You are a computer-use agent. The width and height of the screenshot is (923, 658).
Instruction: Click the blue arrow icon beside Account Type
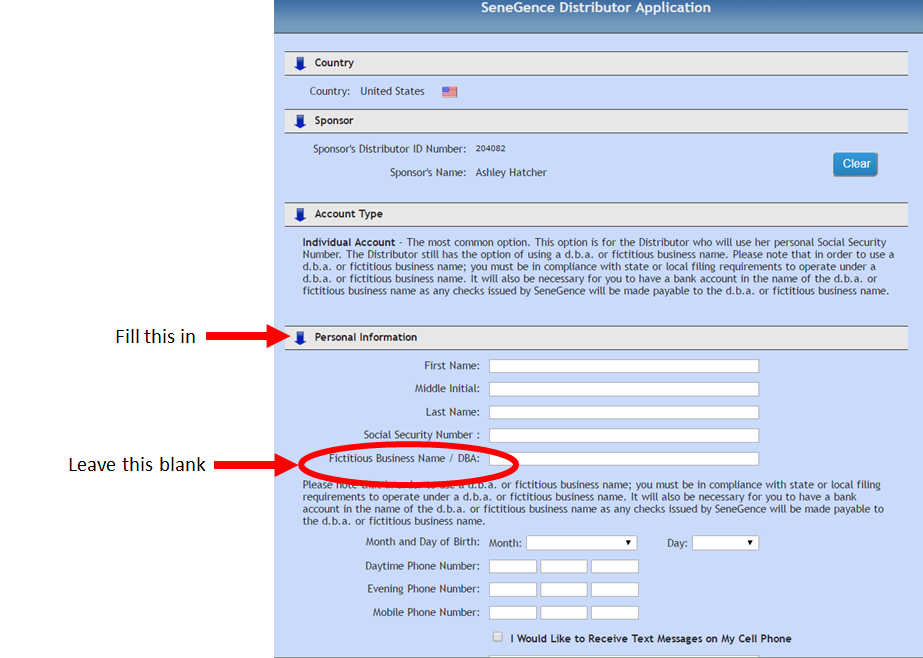[300, 214]
